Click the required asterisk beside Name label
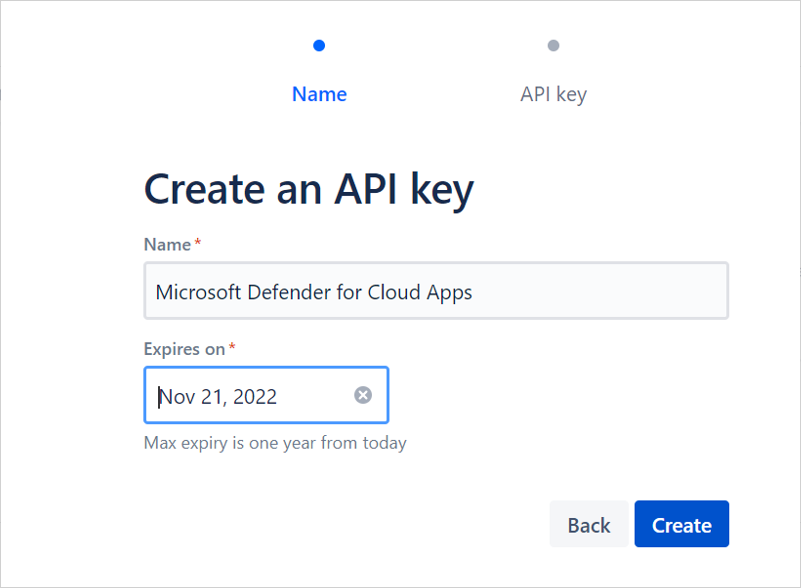The image size is (801, 588). [x=196, y=240]
